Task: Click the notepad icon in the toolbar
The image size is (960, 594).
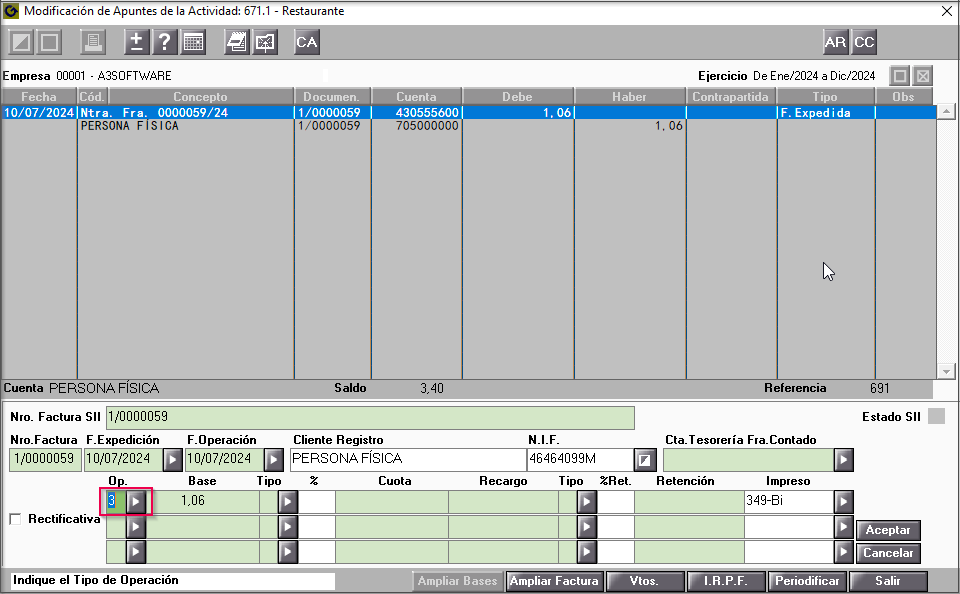Action: [236, 42]
